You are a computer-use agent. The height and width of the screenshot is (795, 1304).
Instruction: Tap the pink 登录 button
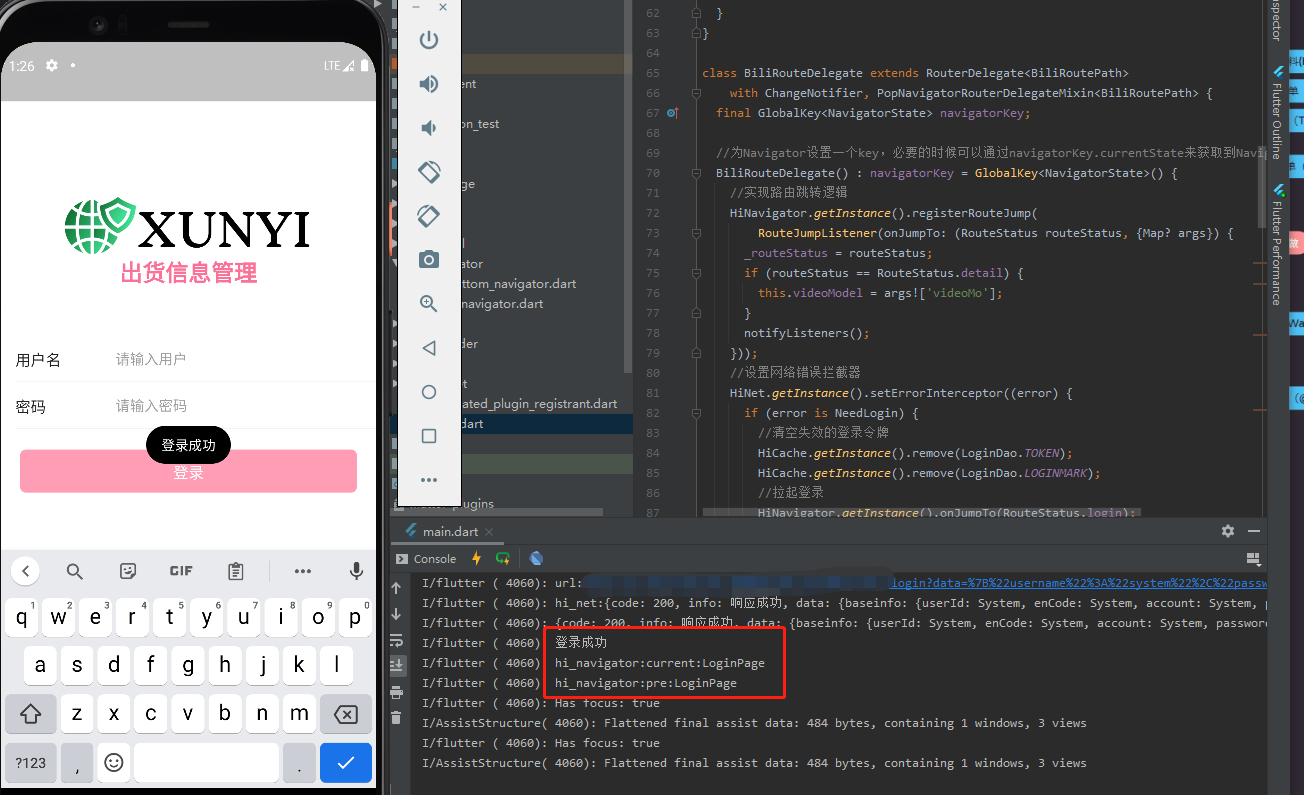coord(188,471)
